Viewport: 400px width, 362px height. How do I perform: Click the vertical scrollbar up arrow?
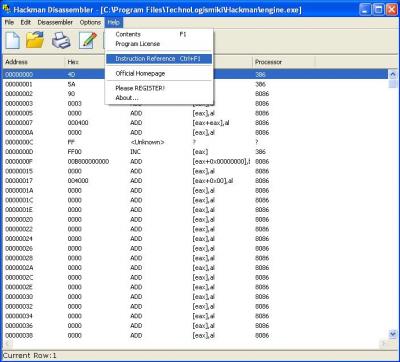tap(393, 74)
